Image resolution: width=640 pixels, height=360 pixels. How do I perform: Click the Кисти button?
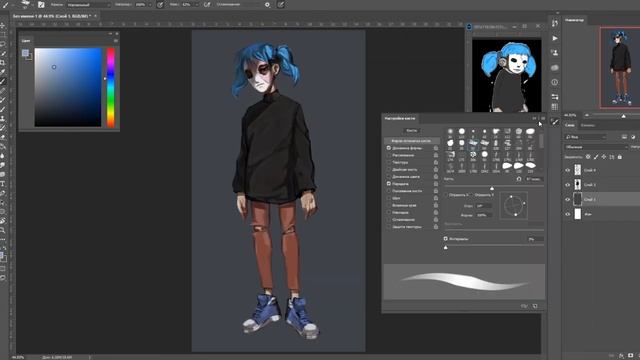(x=411, y=131)
